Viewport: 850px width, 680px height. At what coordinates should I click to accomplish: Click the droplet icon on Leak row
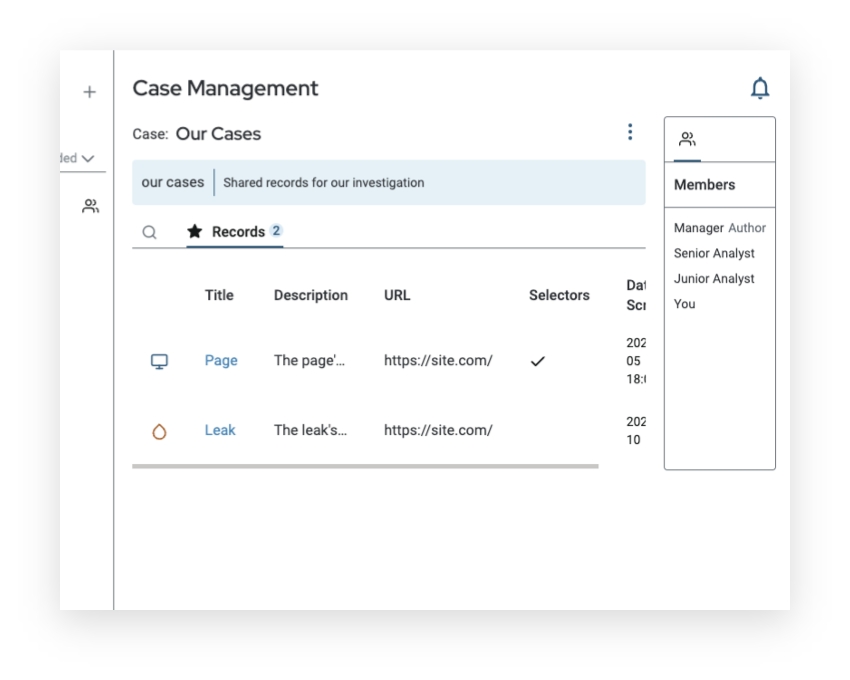coord(158,431)
